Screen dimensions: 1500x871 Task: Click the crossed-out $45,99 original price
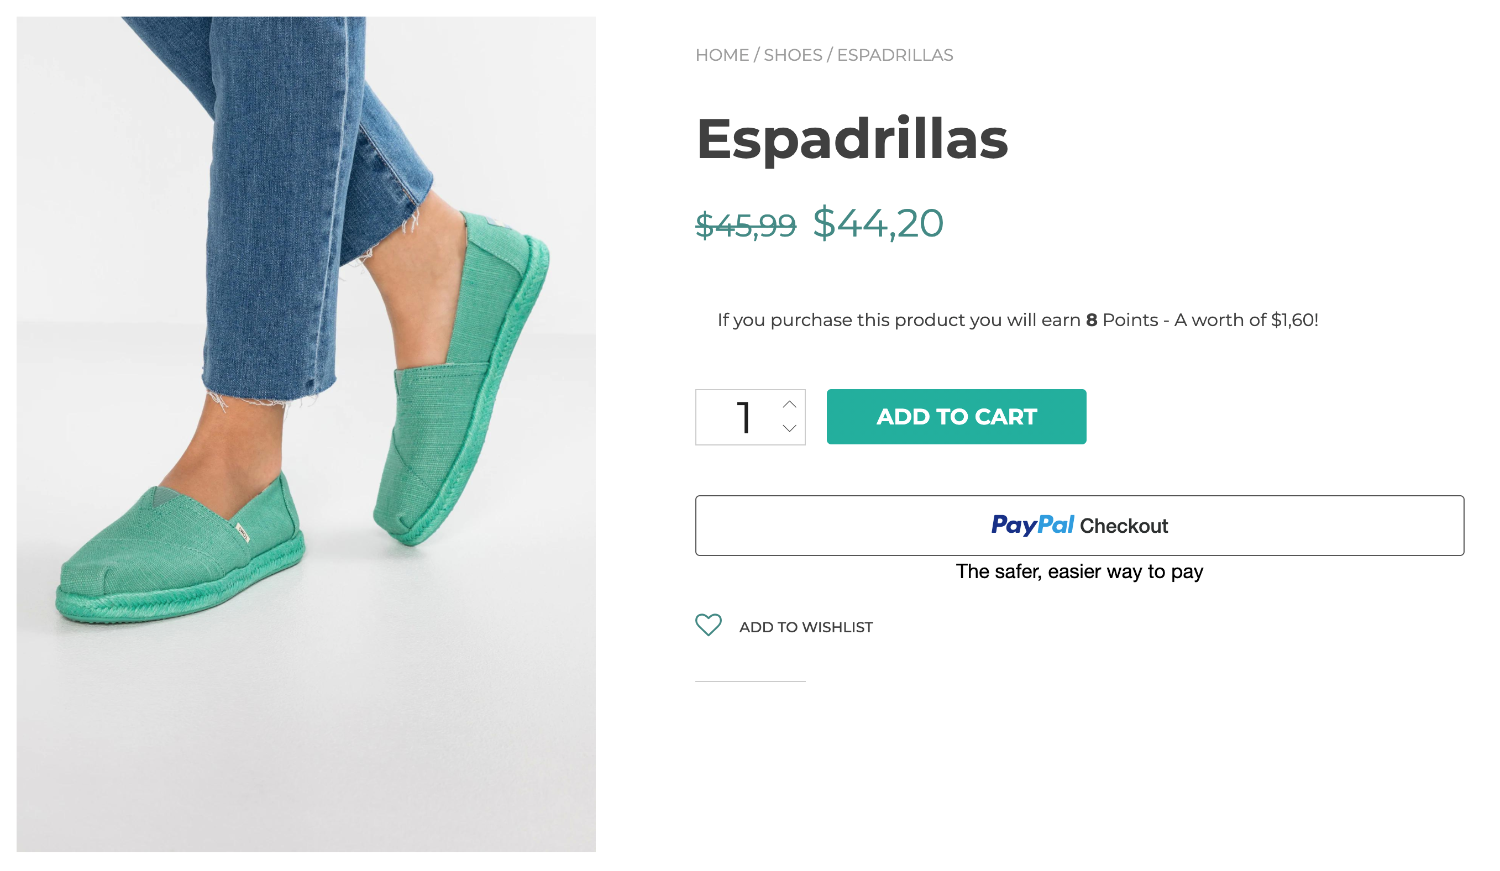(746, 225)
